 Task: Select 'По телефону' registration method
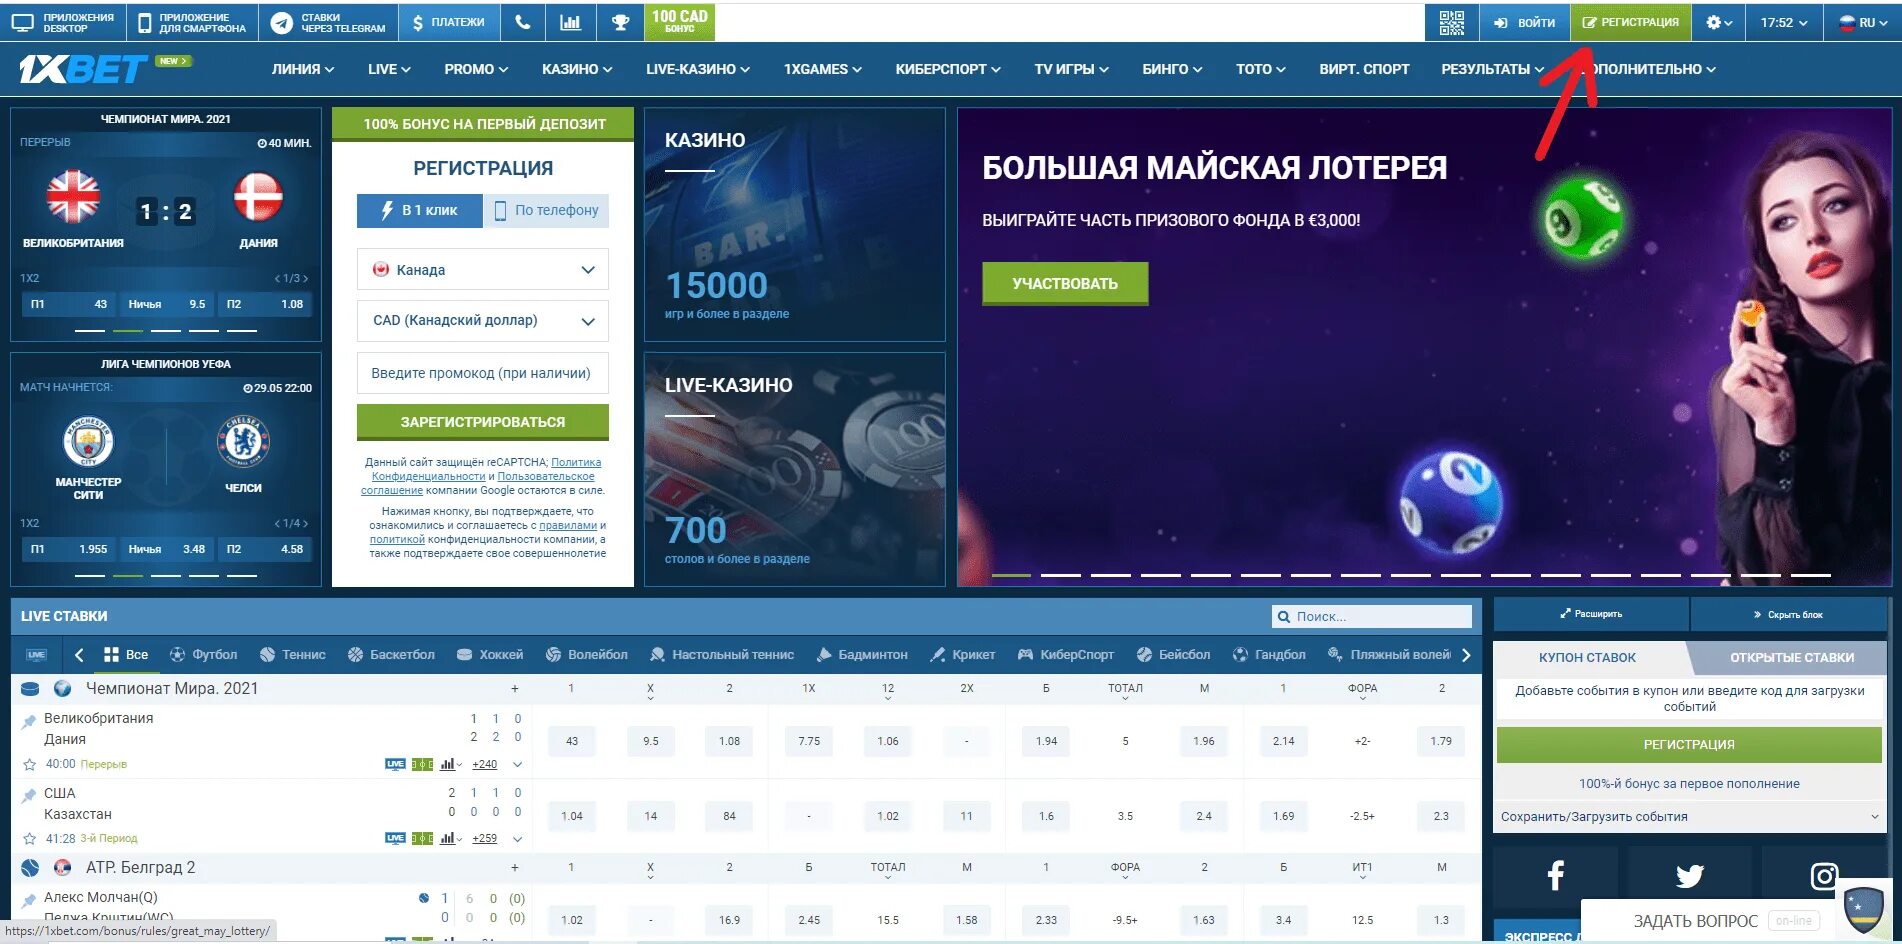[x=546, y=210]
